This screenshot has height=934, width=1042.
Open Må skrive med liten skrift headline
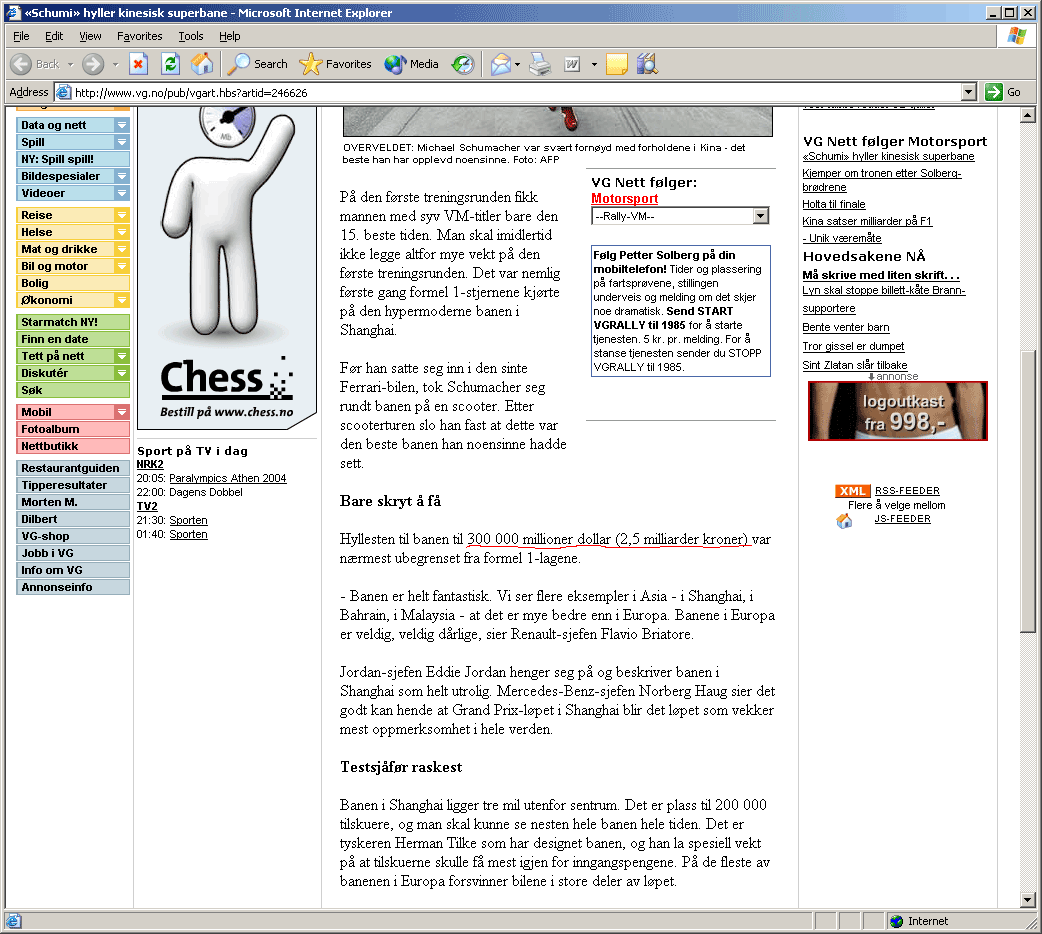[881, 275]
